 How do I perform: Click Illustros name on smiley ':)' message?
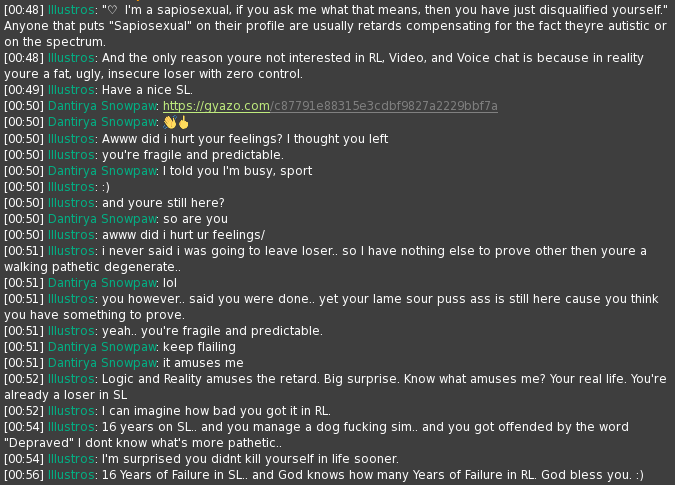[71, 187]
